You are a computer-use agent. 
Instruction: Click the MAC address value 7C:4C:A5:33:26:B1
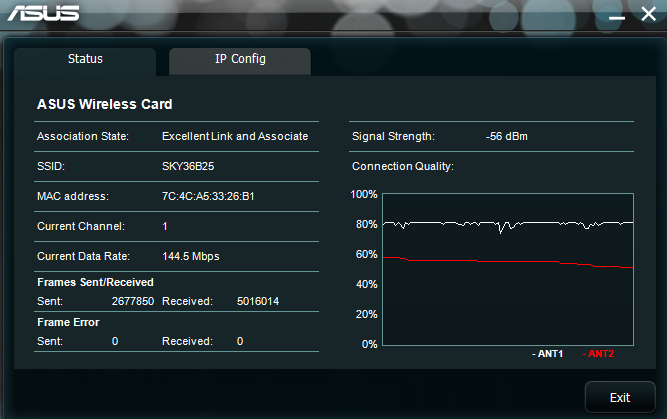pos(208,196)
